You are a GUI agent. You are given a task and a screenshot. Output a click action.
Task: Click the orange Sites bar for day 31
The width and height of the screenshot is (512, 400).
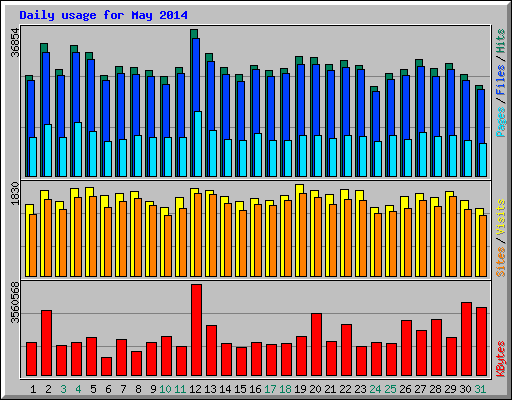tap(483, 246)
